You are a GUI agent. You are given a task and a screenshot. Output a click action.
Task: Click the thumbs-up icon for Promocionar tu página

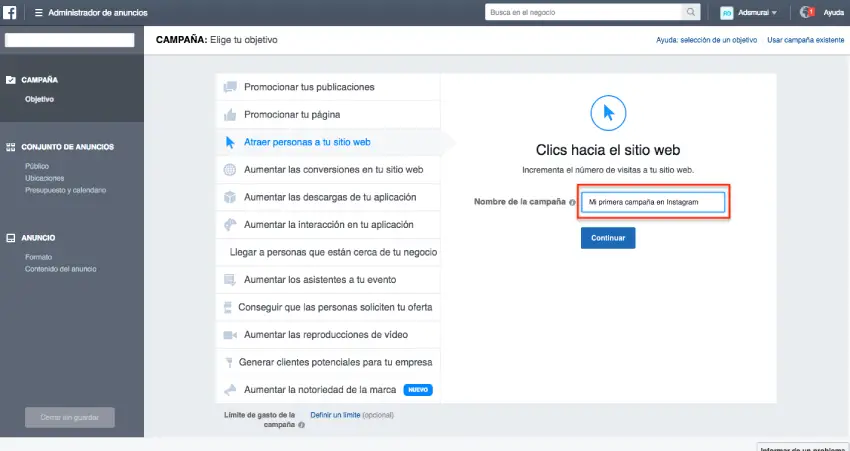point(230,114)
